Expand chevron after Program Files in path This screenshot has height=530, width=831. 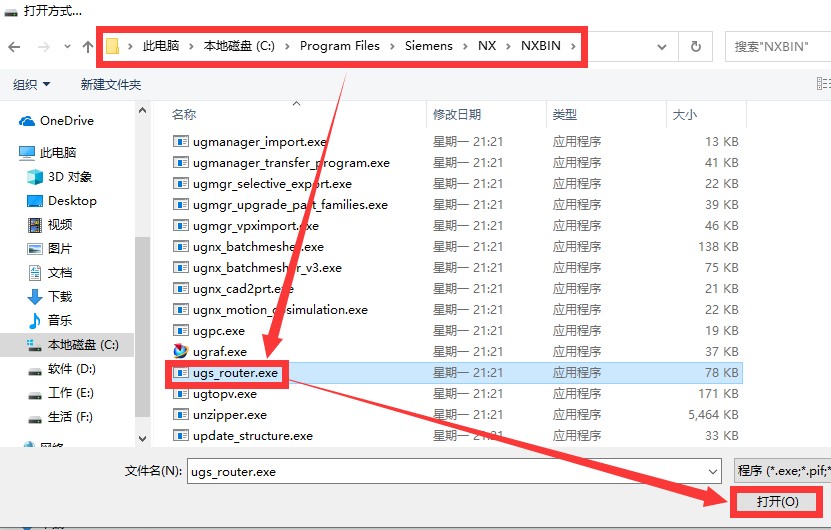[x=392, y=47]
